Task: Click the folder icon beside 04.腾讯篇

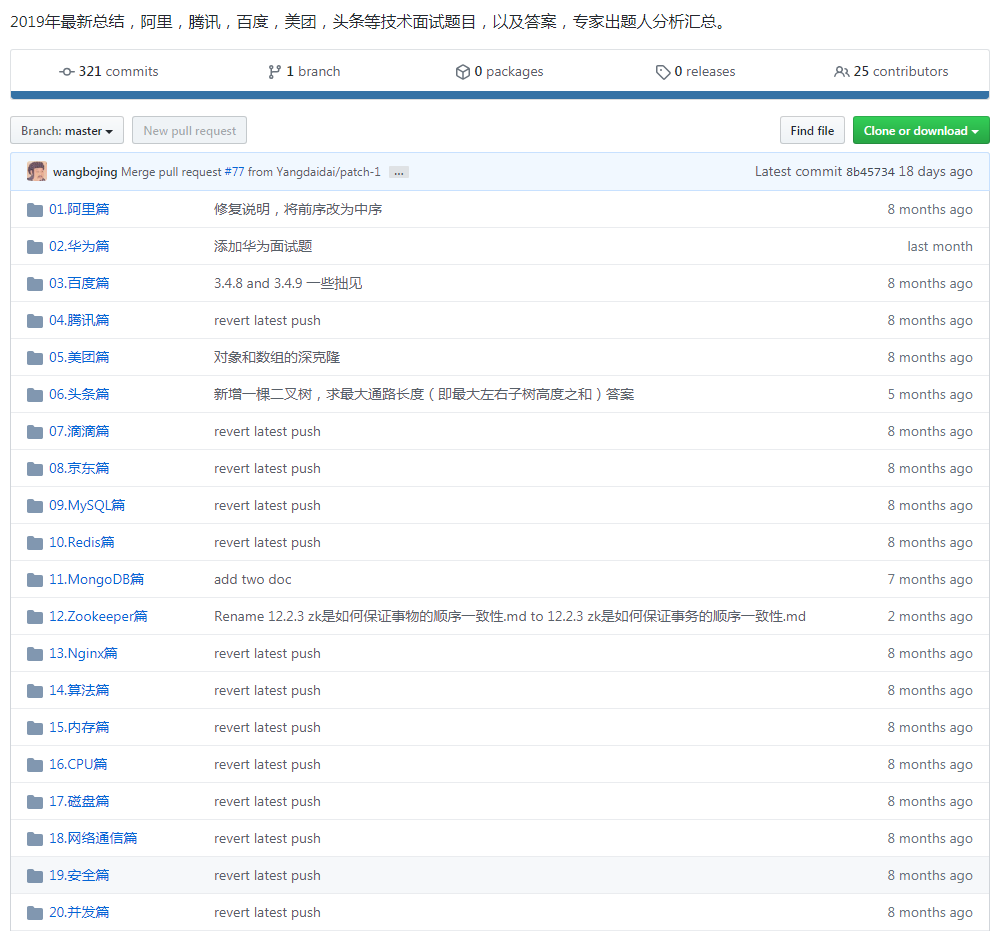Action: pos(35,321)
